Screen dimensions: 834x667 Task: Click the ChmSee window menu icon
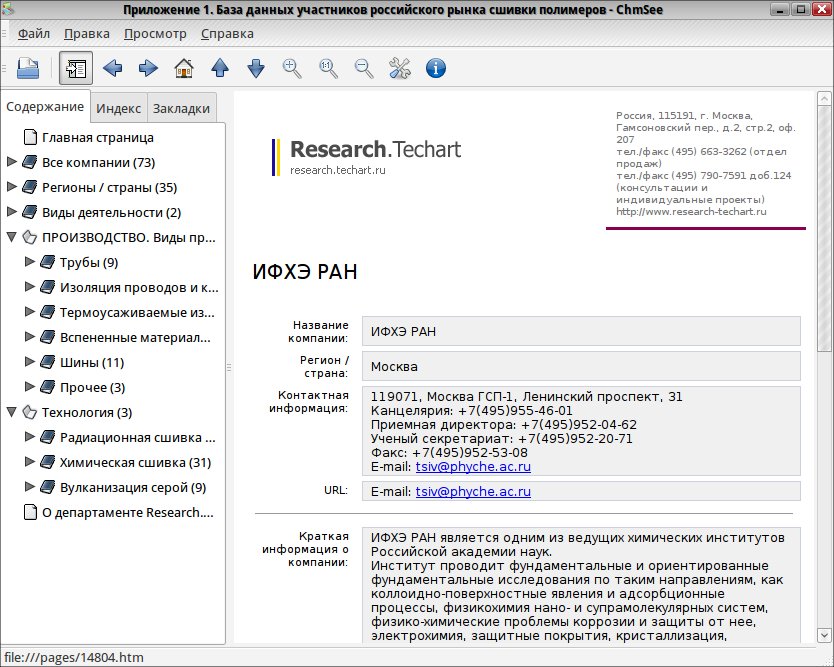[x=8, y=9]
